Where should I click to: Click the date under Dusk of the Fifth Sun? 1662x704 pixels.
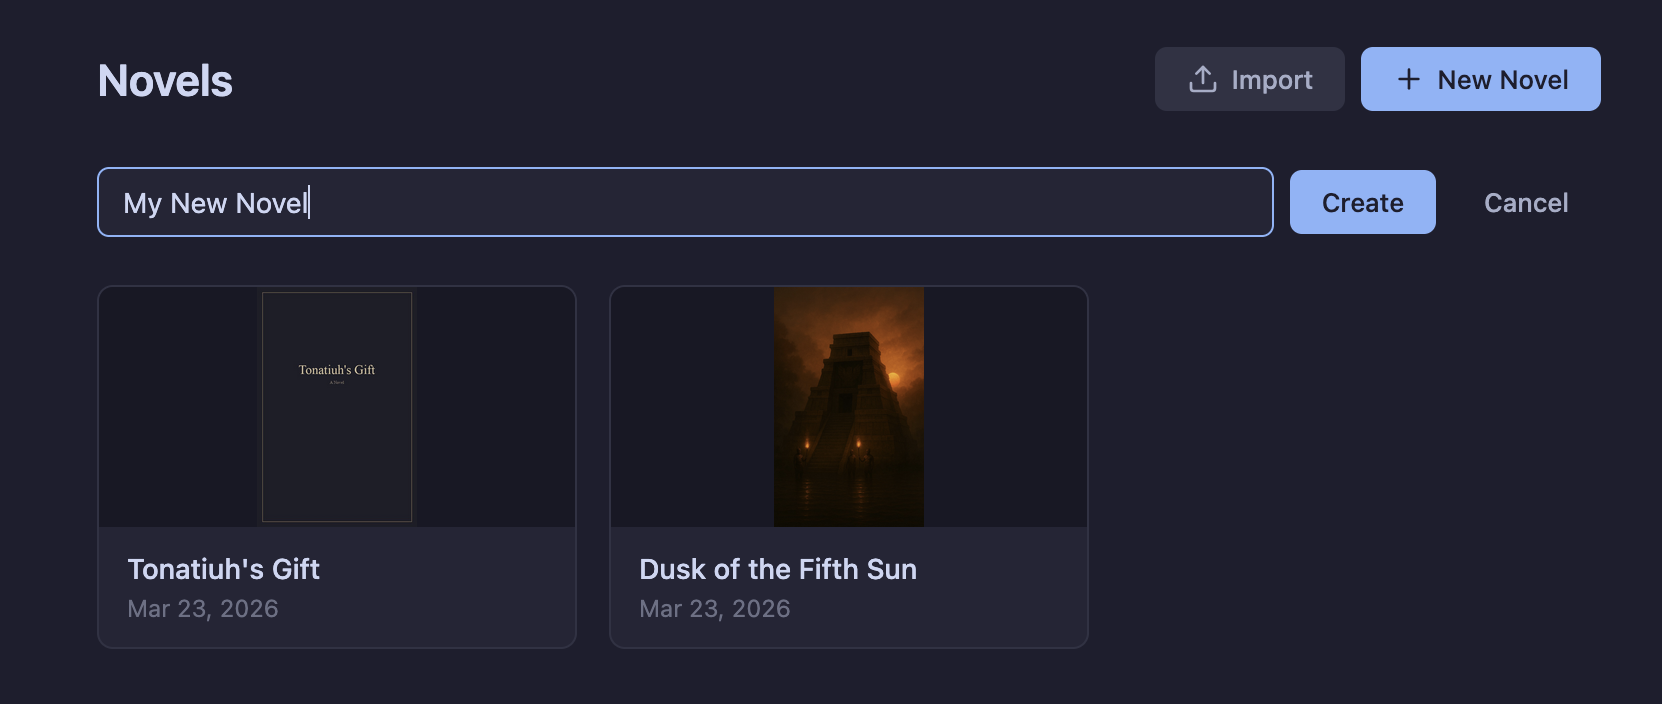click(x=714, y=609)
